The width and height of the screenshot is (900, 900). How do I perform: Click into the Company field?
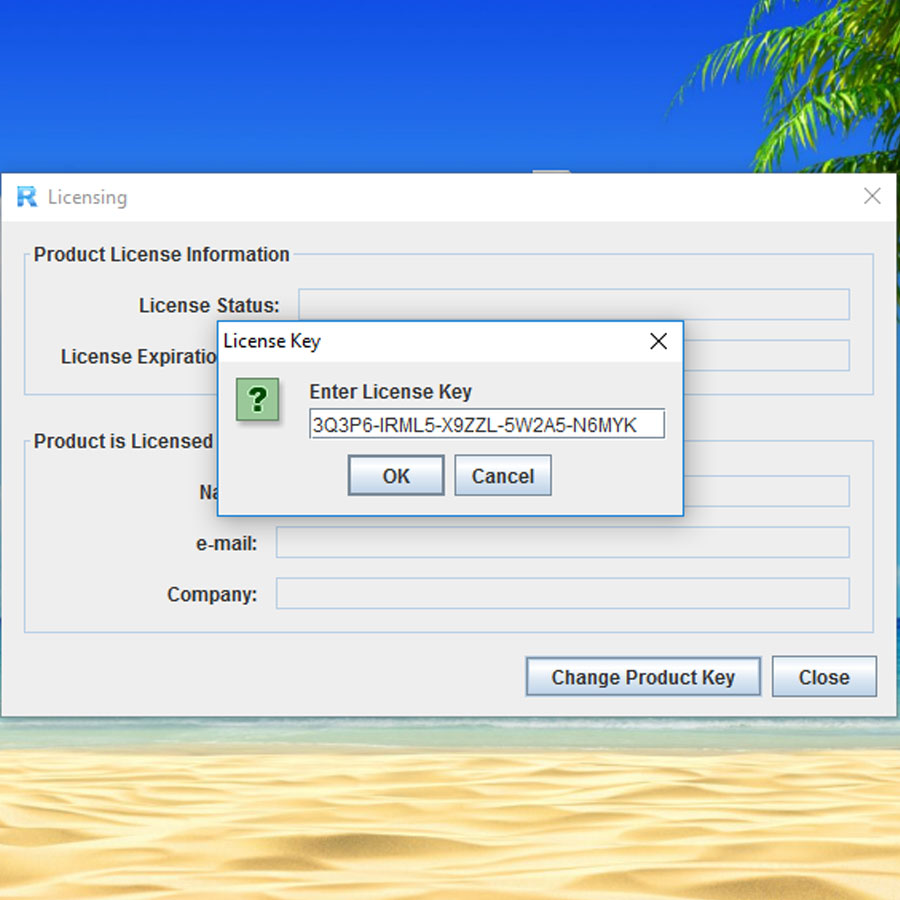pos(562,593)
